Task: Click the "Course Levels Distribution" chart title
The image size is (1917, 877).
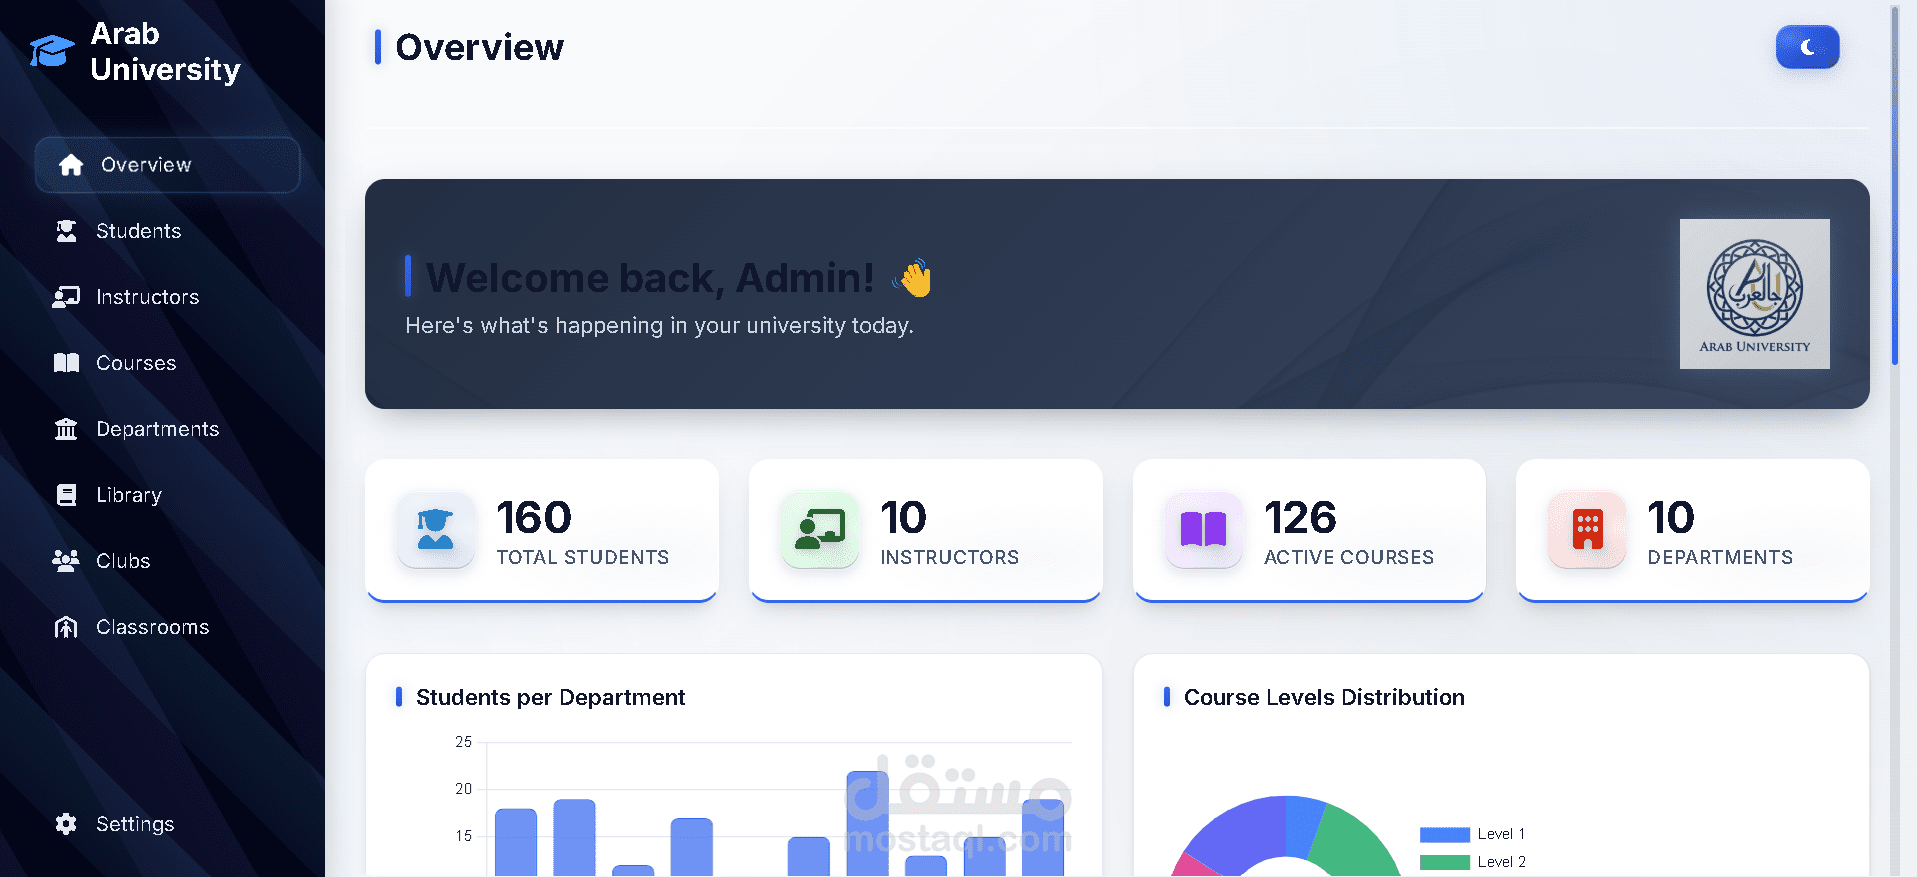Action: point(1324,697)
